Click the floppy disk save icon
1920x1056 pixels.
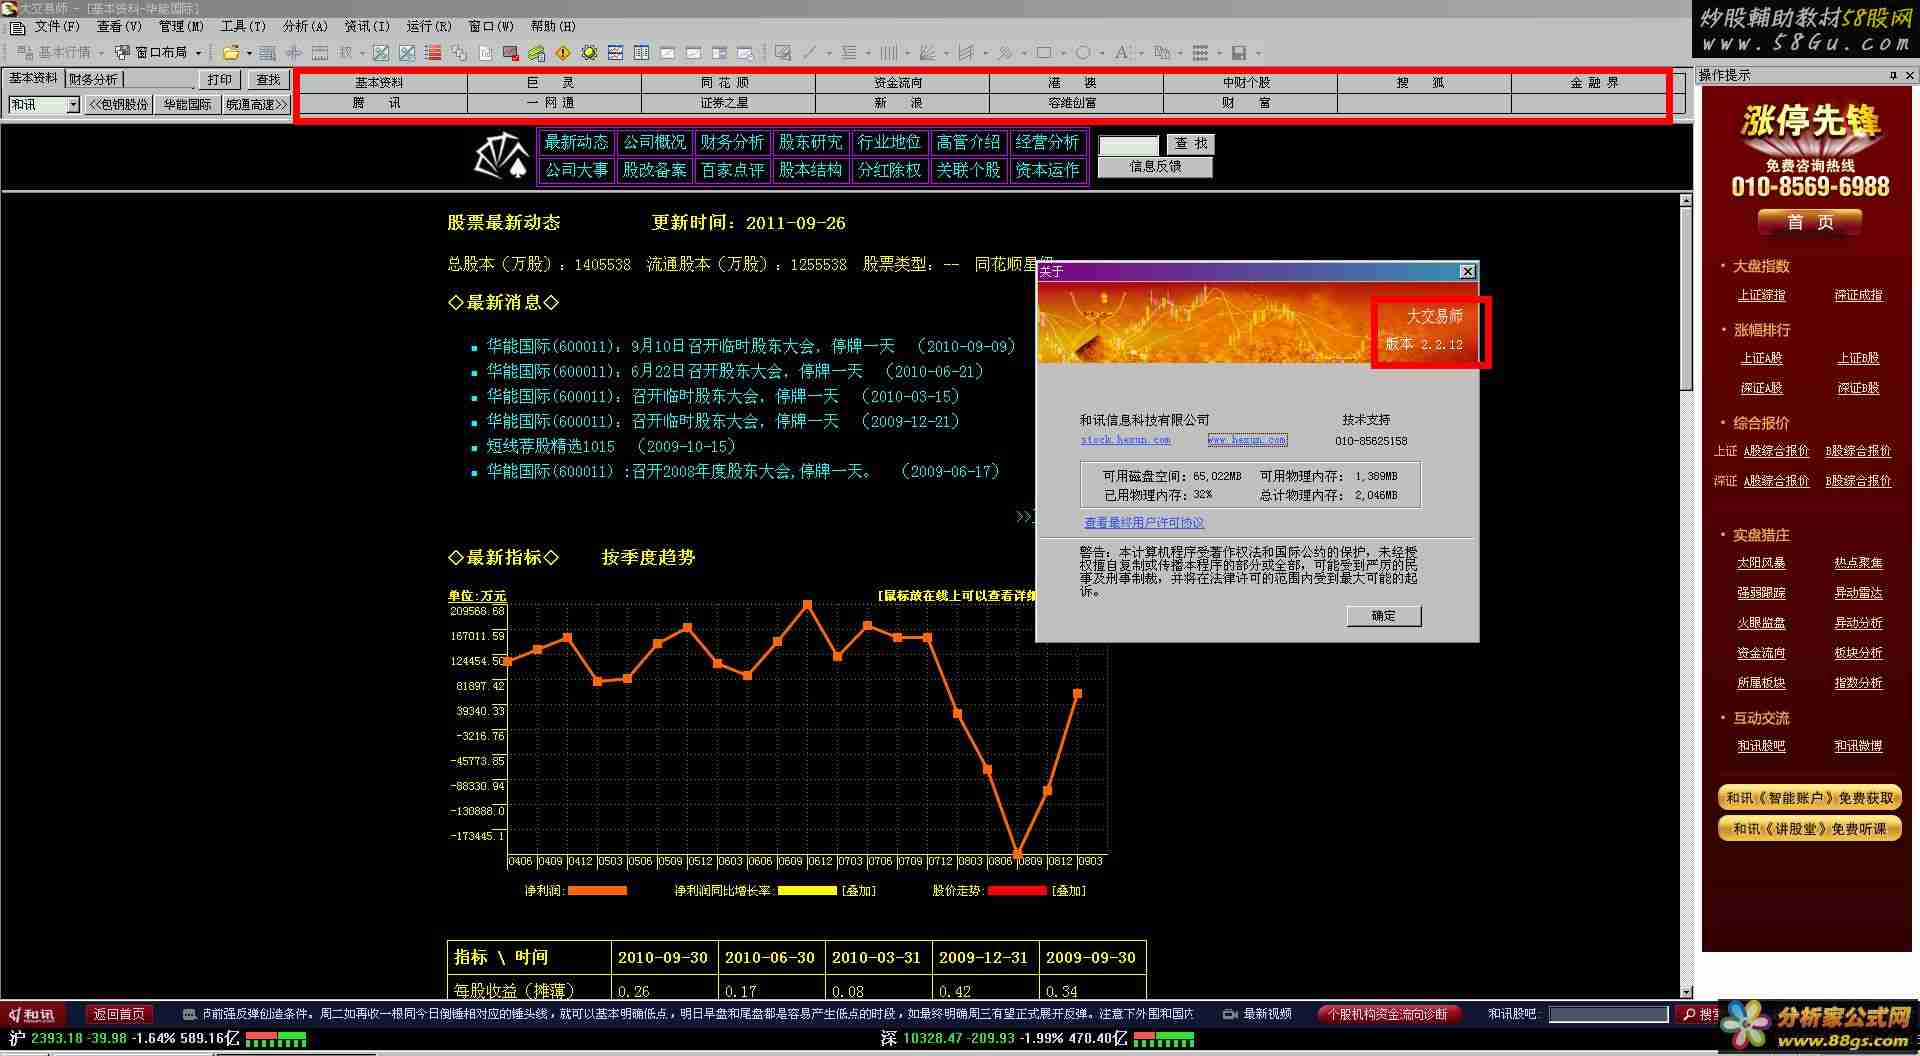pos(1239,52)
